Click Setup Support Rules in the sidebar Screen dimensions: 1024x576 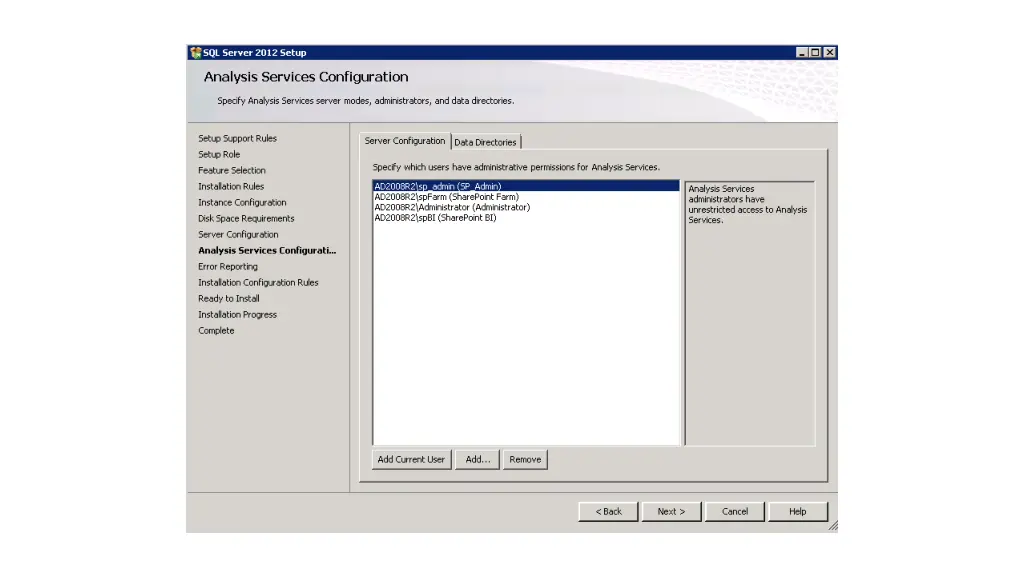point(237,138)
